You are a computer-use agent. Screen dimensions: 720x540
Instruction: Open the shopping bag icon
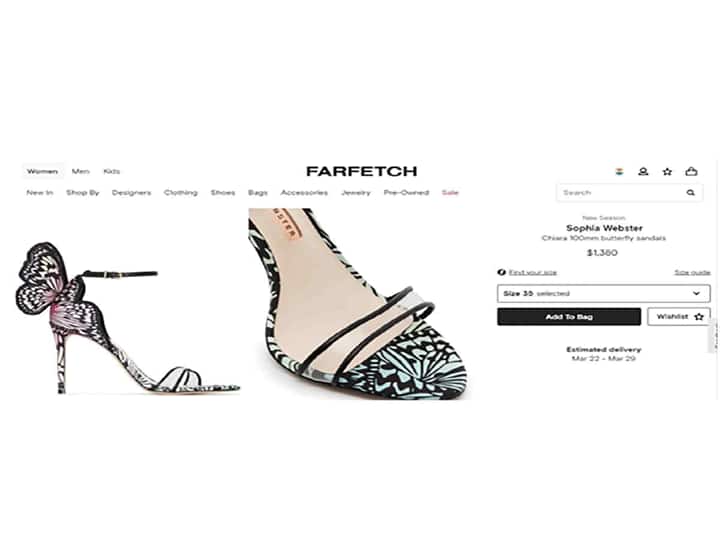coord(691,171)
